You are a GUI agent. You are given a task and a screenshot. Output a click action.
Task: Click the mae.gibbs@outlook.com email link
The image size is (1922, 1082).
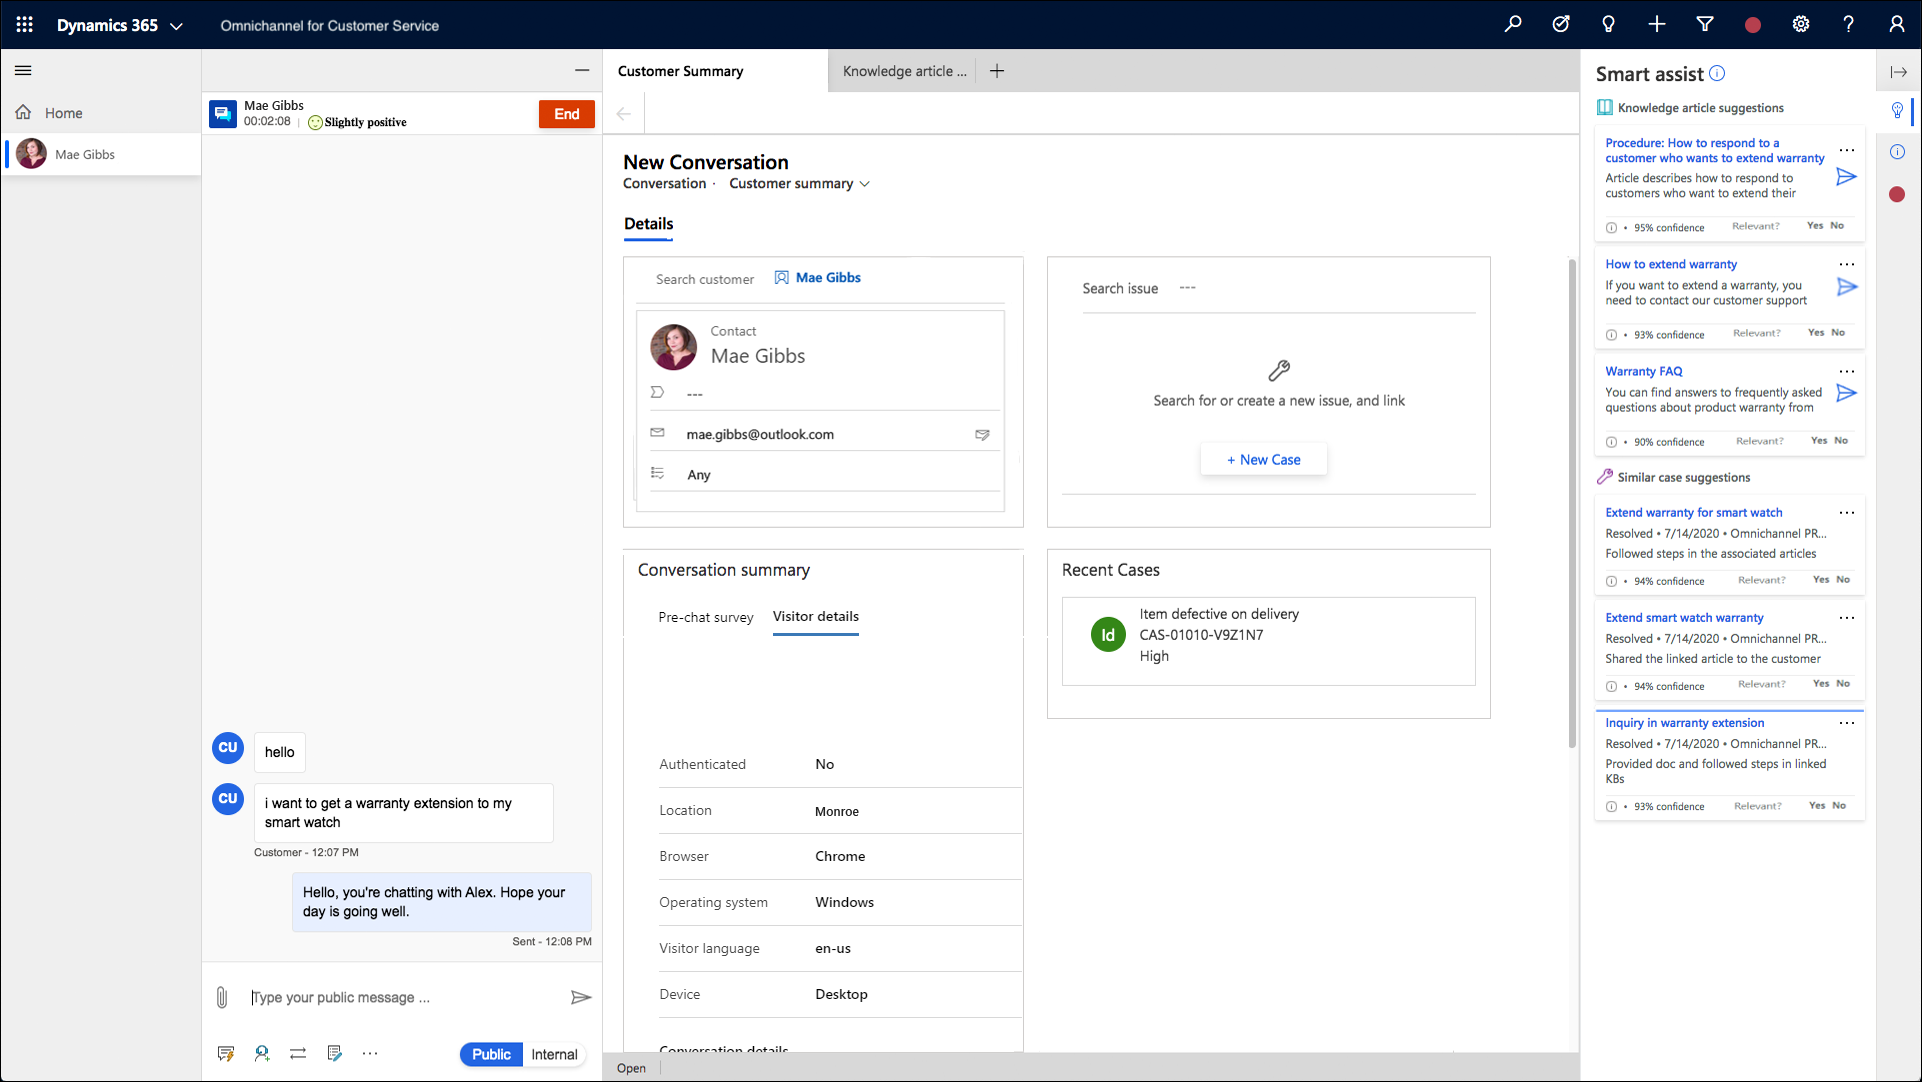[x=759, y=433]
